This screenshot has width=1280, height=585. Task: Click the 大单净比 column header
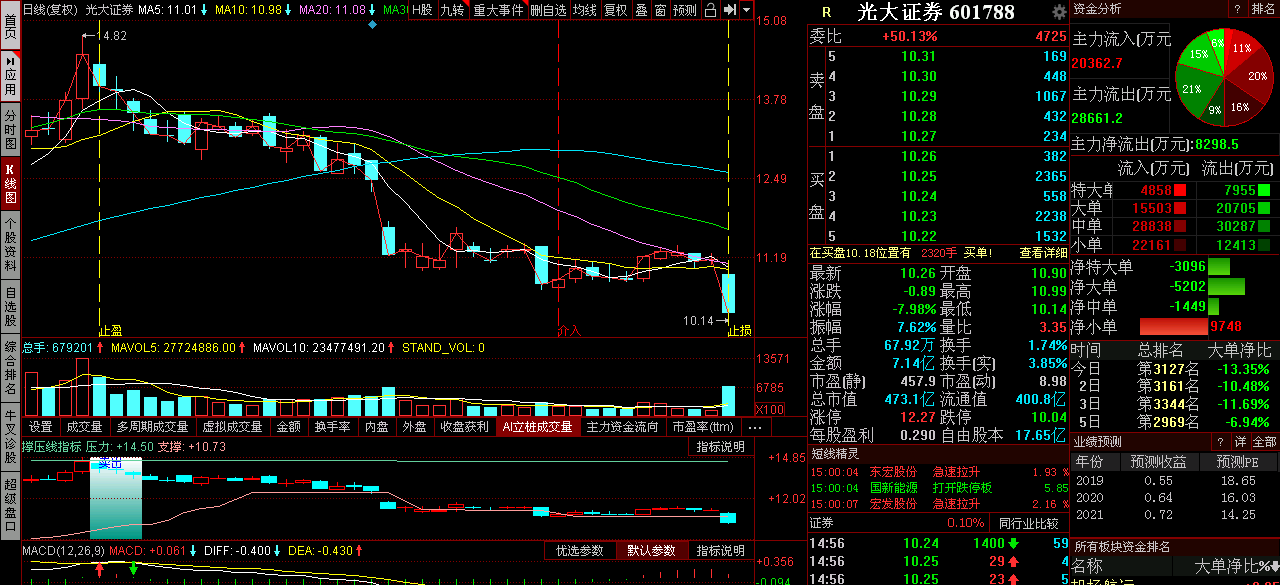[x=1240, y=351]
